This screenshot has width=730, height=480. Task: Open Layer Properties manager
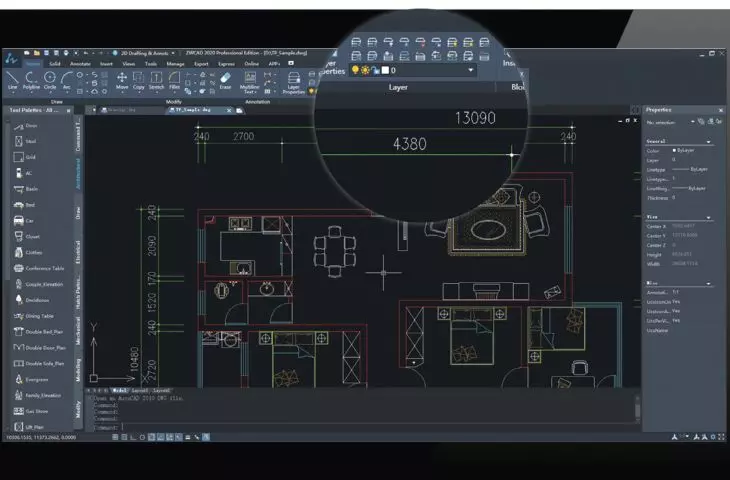(293, 82)
